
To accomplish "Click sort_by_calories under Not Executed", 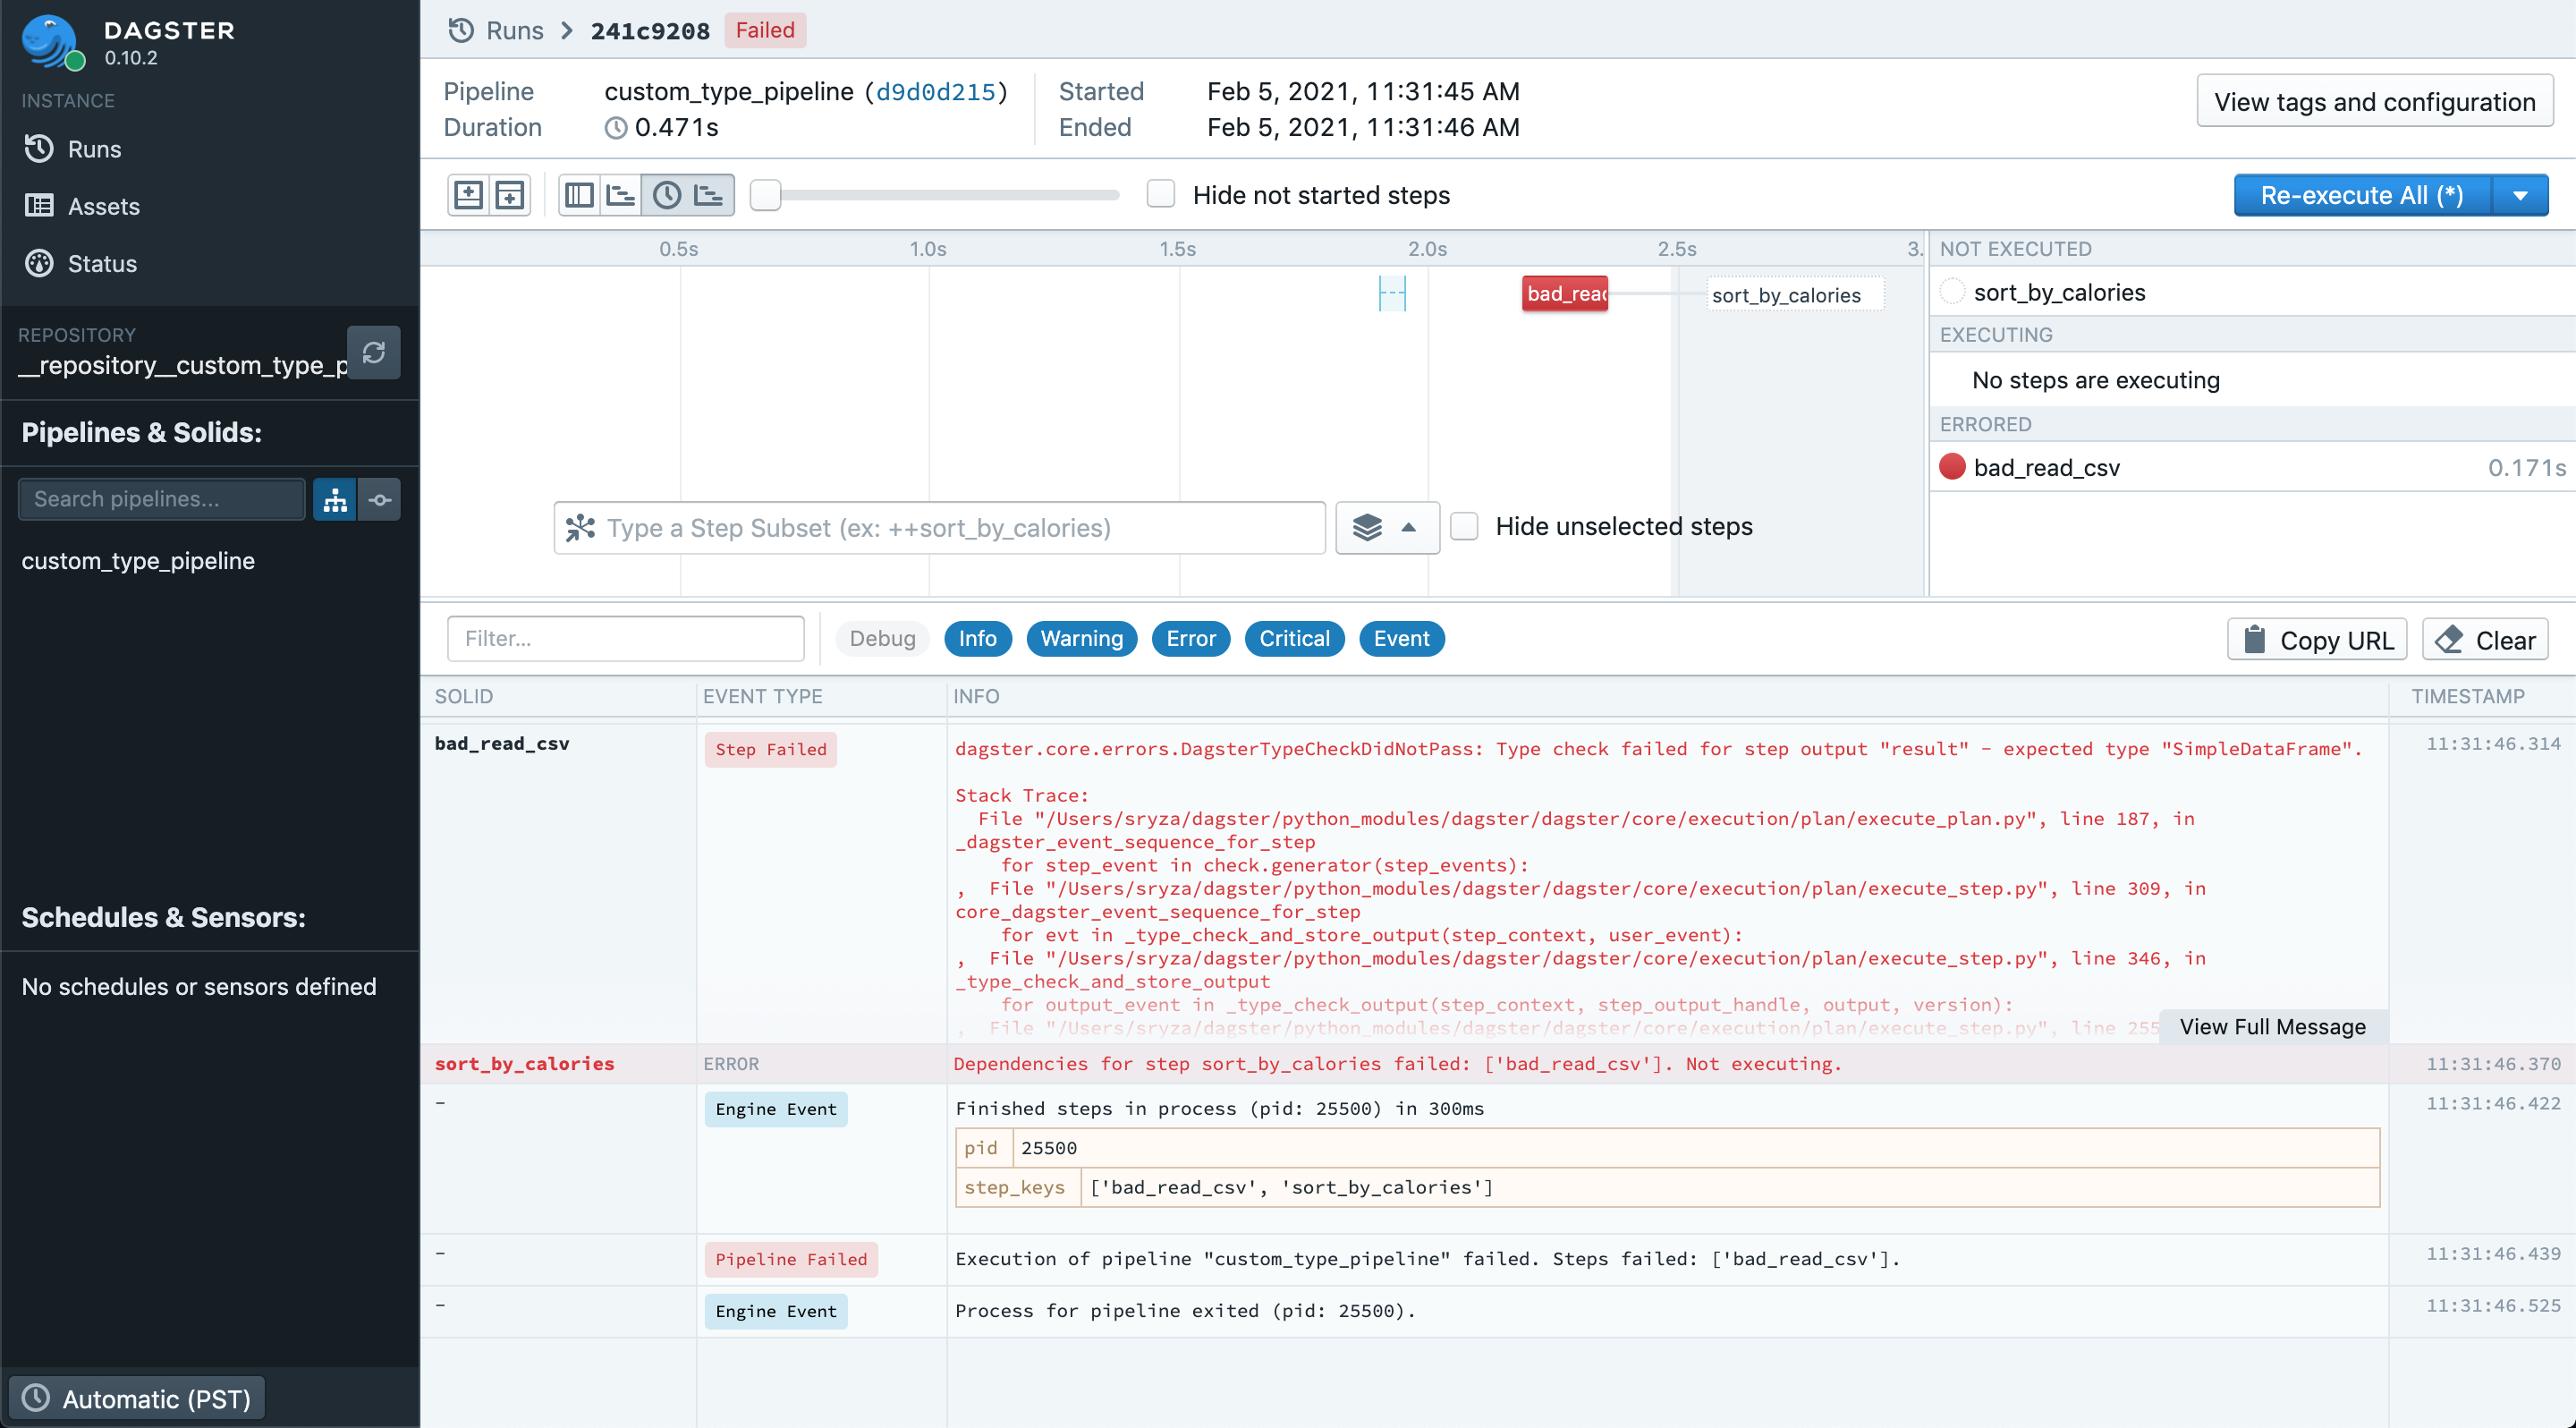I will (2059, 292).
